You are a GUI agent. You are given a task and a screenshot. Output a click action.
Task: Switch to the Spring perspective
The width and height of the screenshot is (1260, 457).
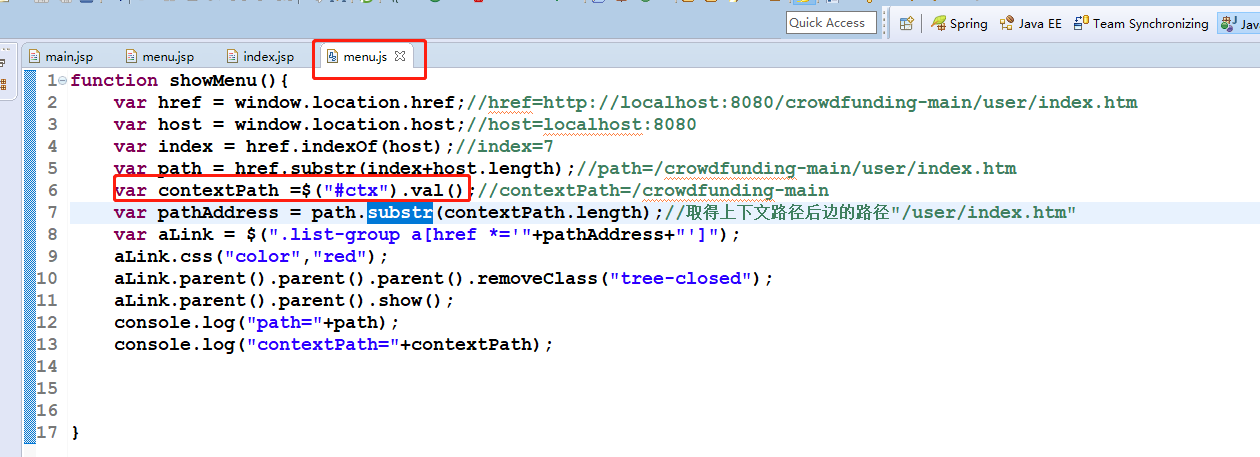click(x=959, y=23)
